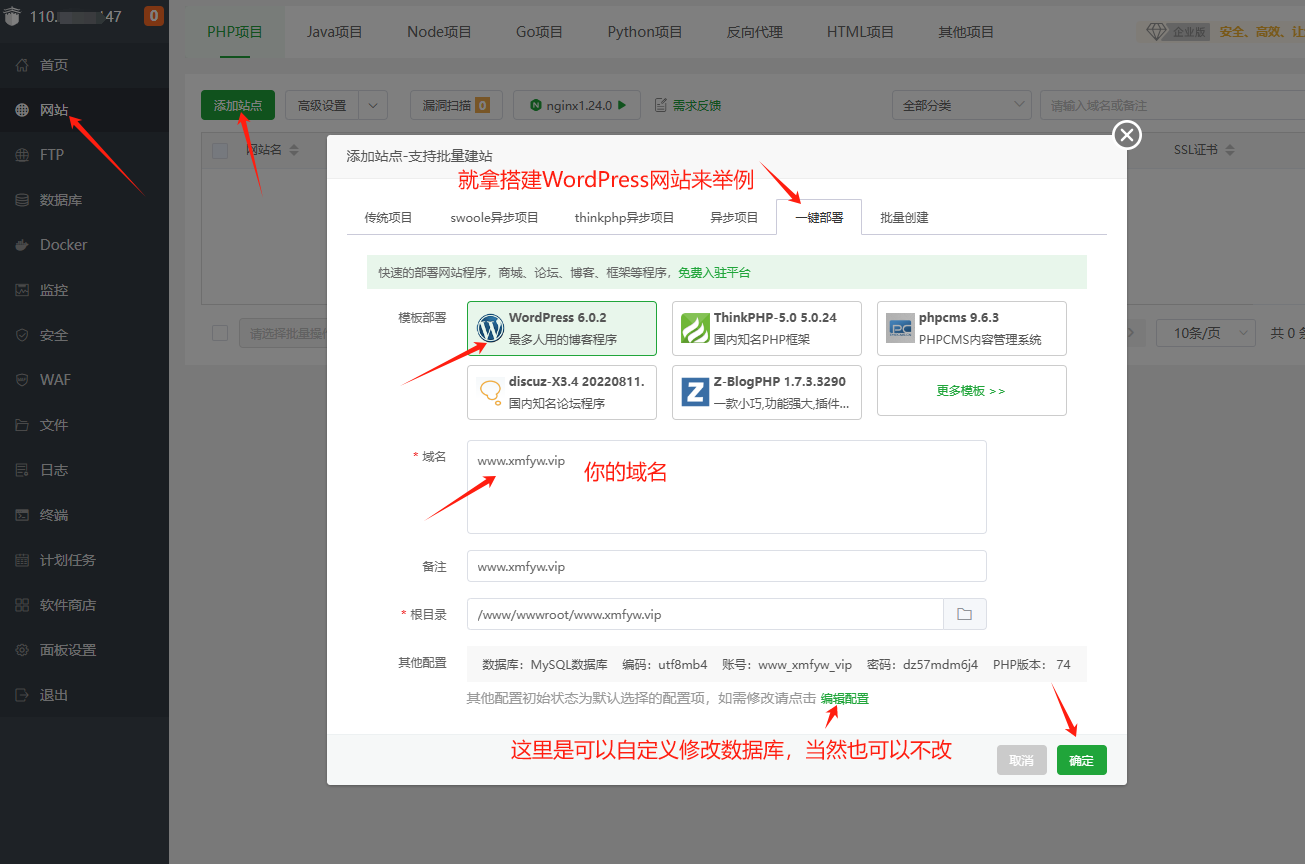The width and height of the screenshot is (1305, 864).
Task: Select the swoole异步项目 dialog tab
Action: click(x=494, y=217)
